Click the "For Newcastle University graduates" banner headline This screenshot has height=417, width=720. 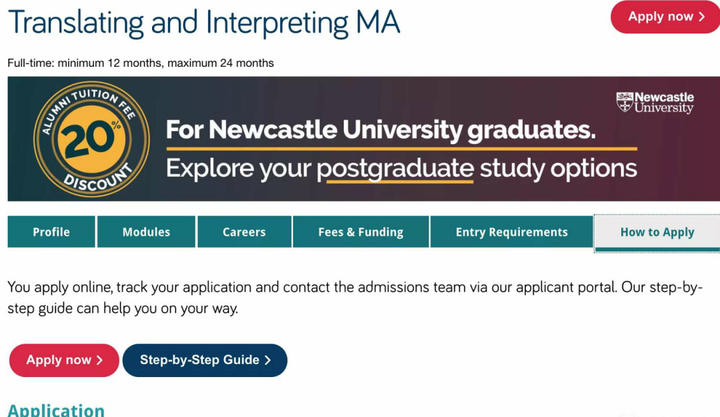(380, 130)
